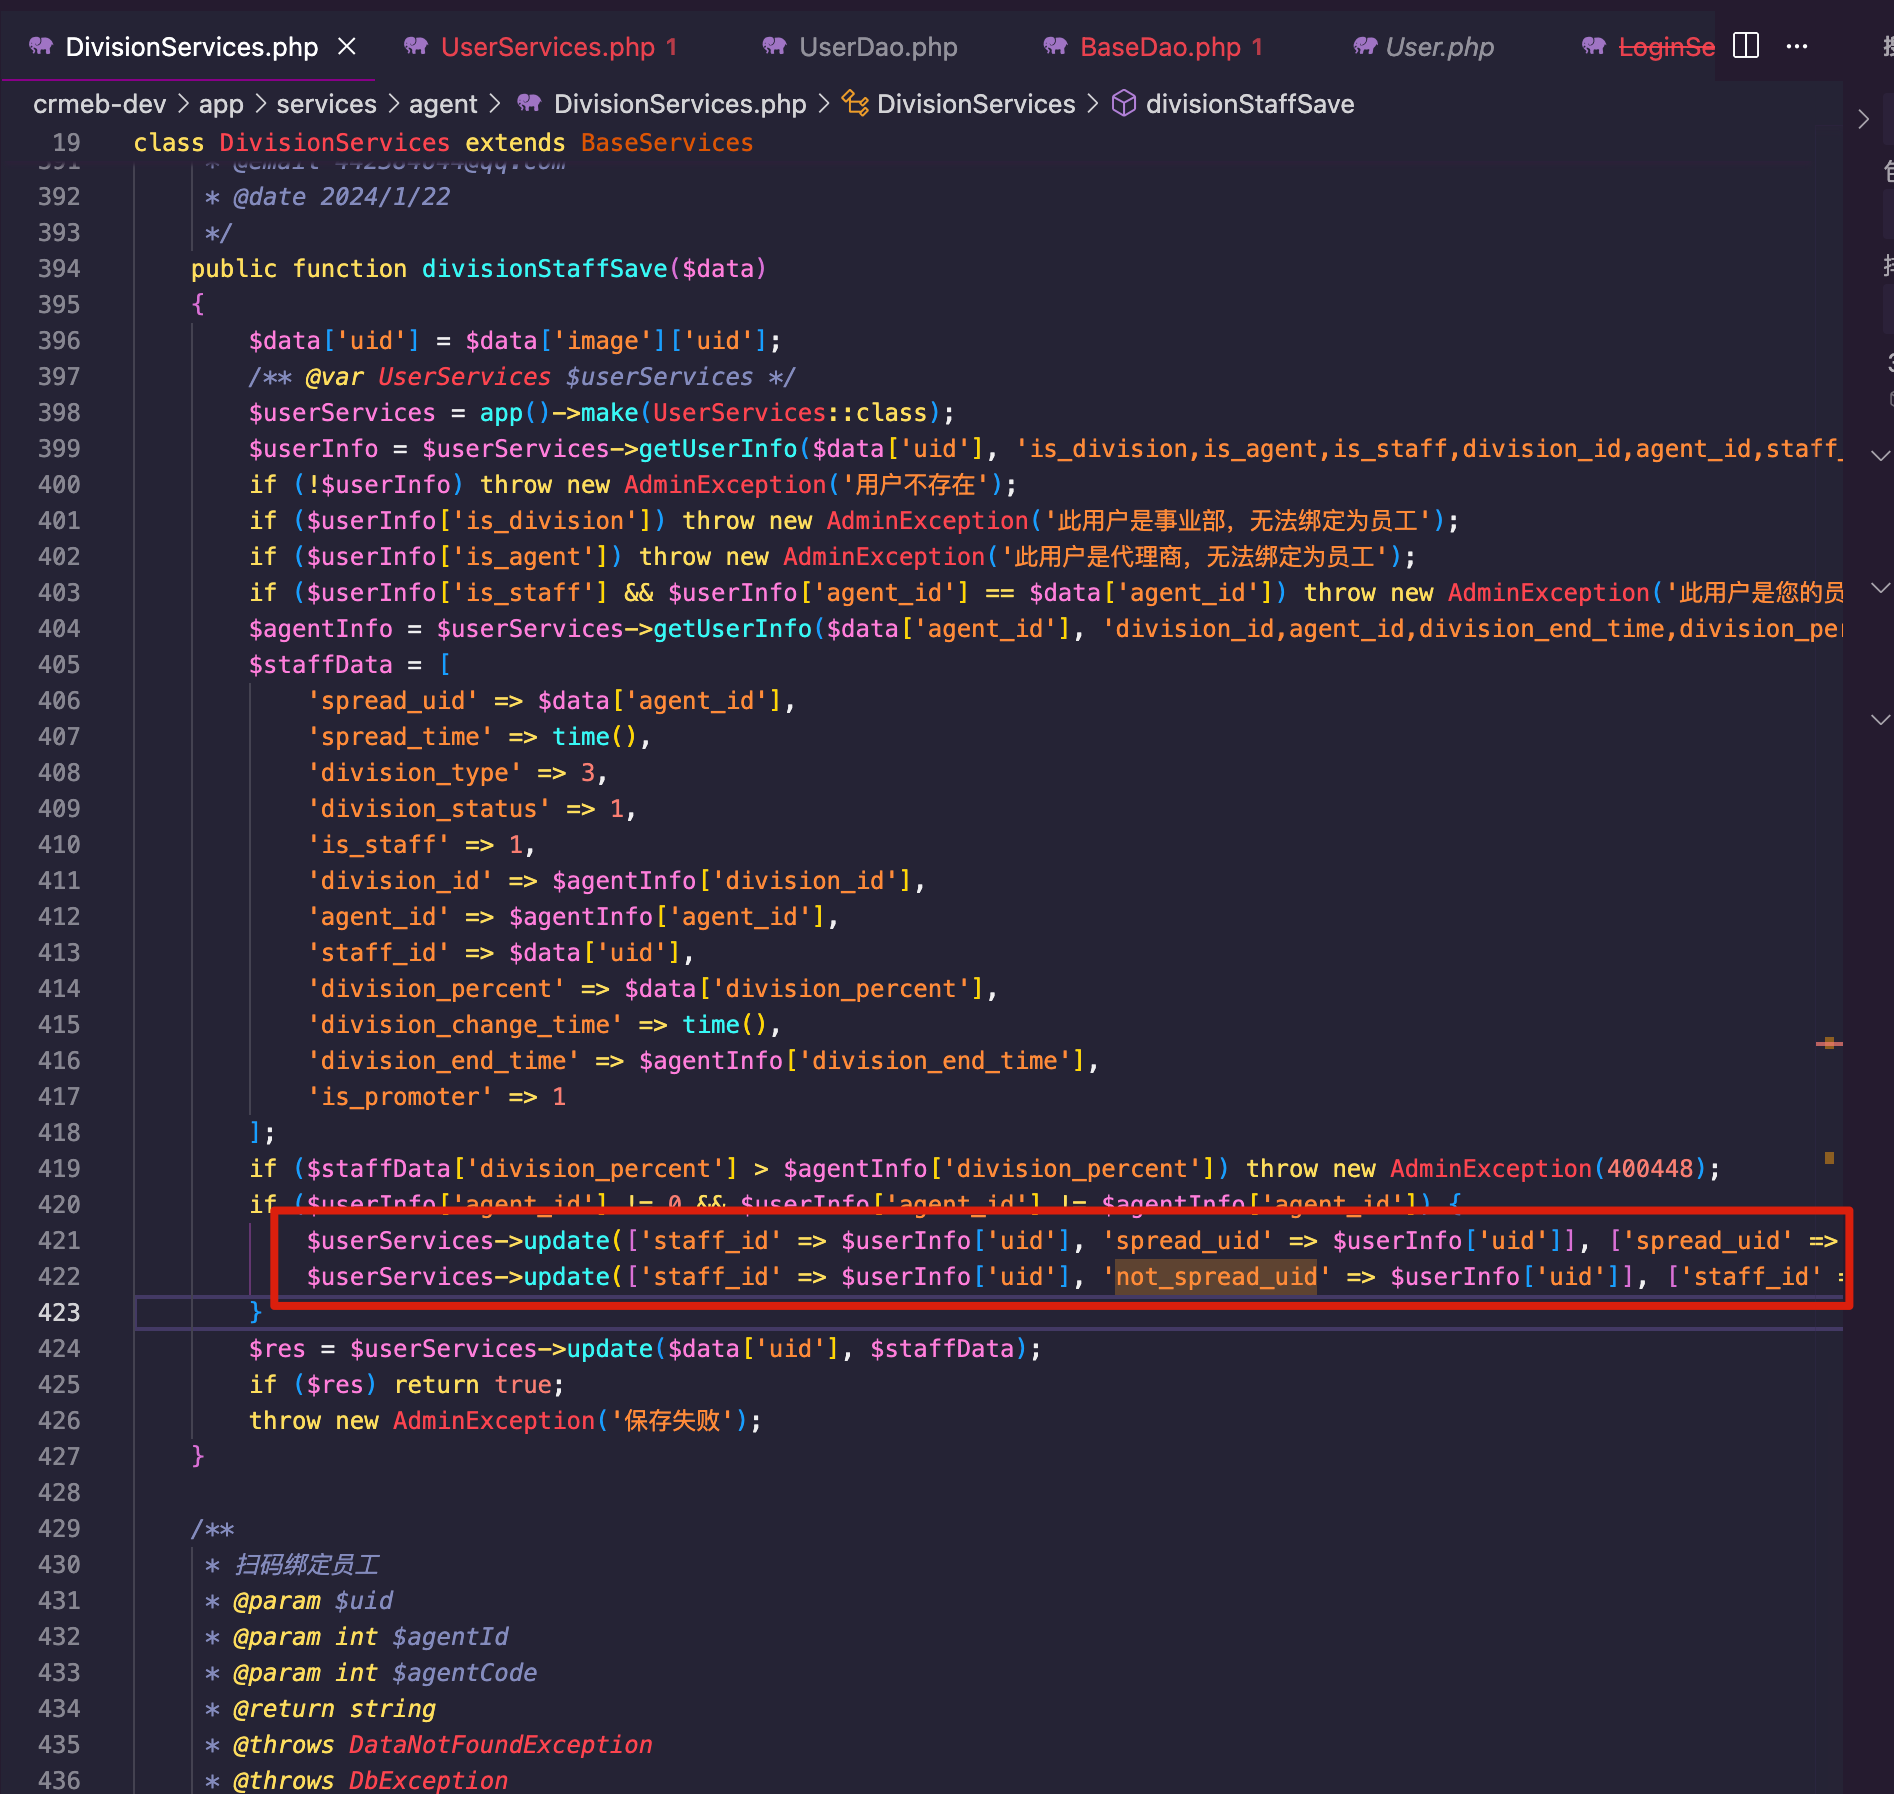Expand the right-pointing chevron beside the breadcrumb bar
The image size is (1894, 1794).
pos(1863,119)
